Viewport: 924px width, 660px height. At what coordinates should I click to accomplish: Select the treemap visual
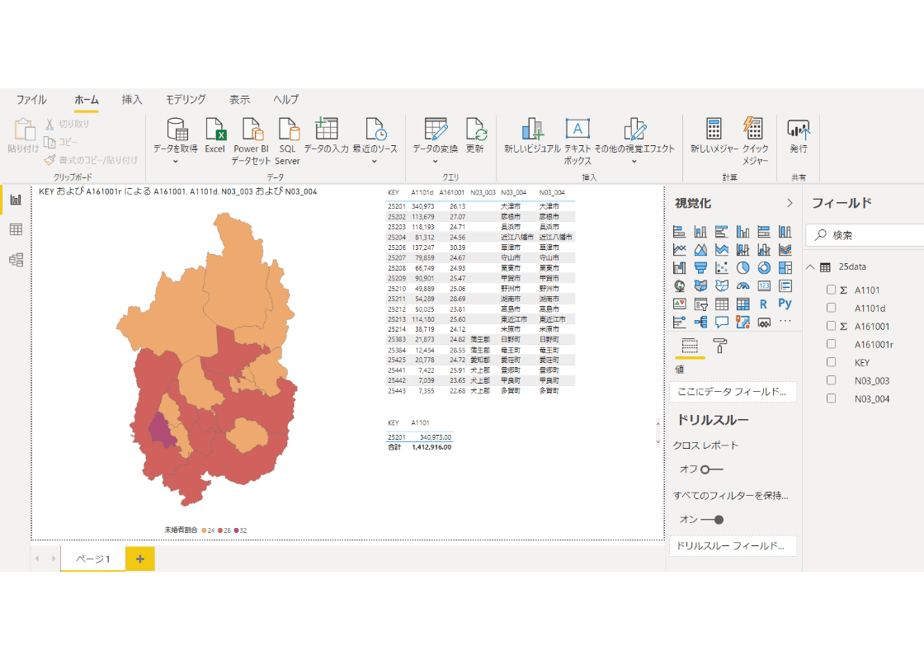(786, 268)
